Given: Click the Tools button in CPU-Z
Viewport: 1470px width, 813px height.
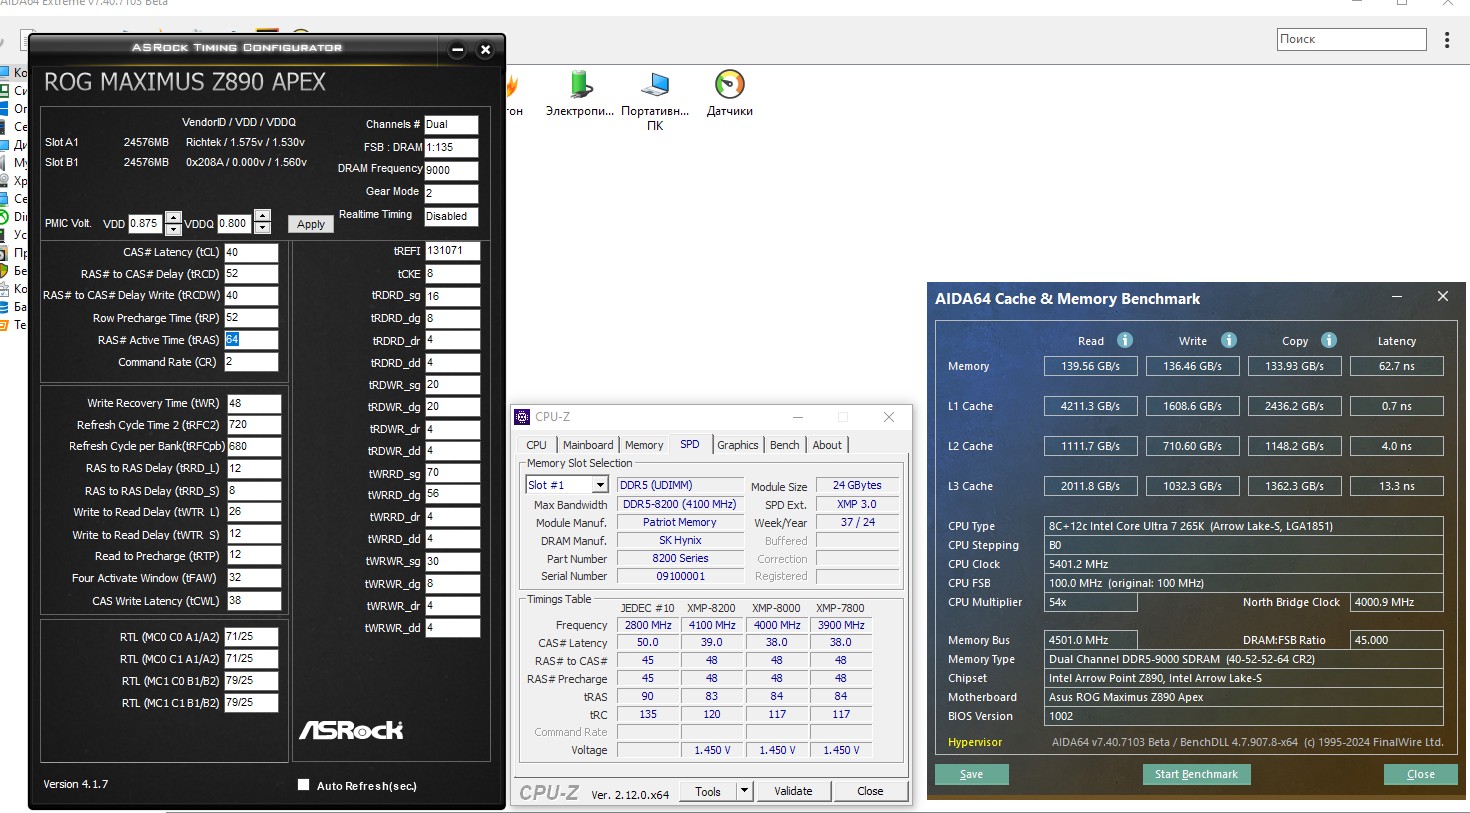Looking at the screenshot, I should pos(708,791).
